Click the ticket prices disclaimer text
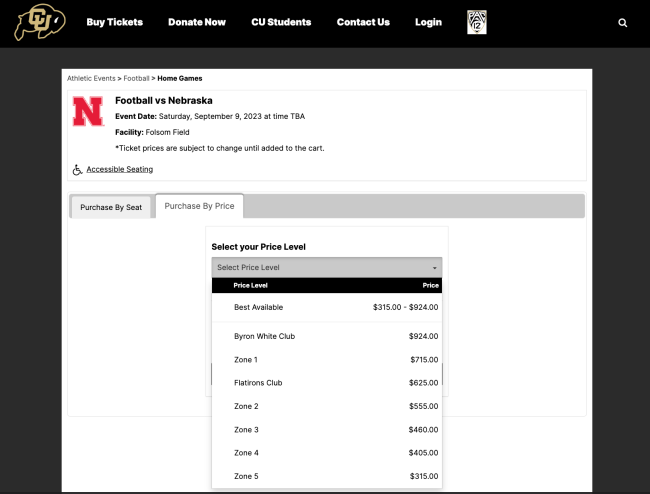 (220, 148)
